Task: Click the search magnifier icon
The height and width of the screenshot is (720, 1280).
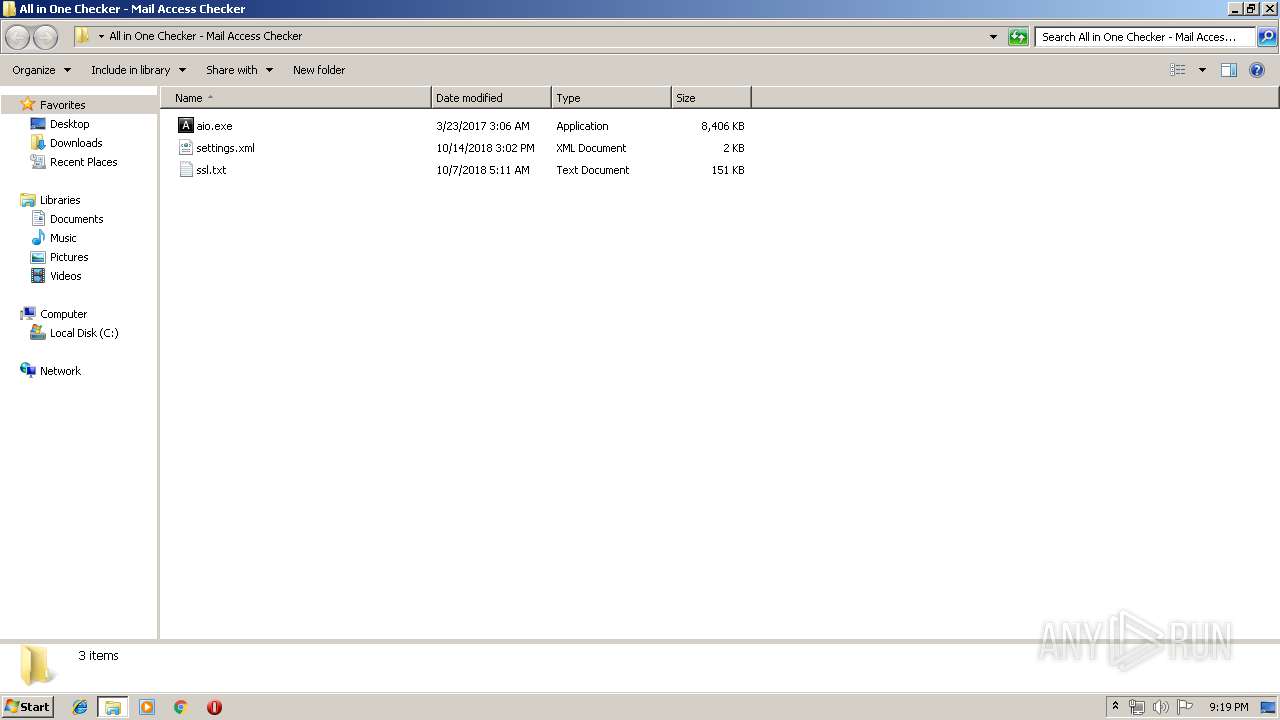Action: (1267, 37)
